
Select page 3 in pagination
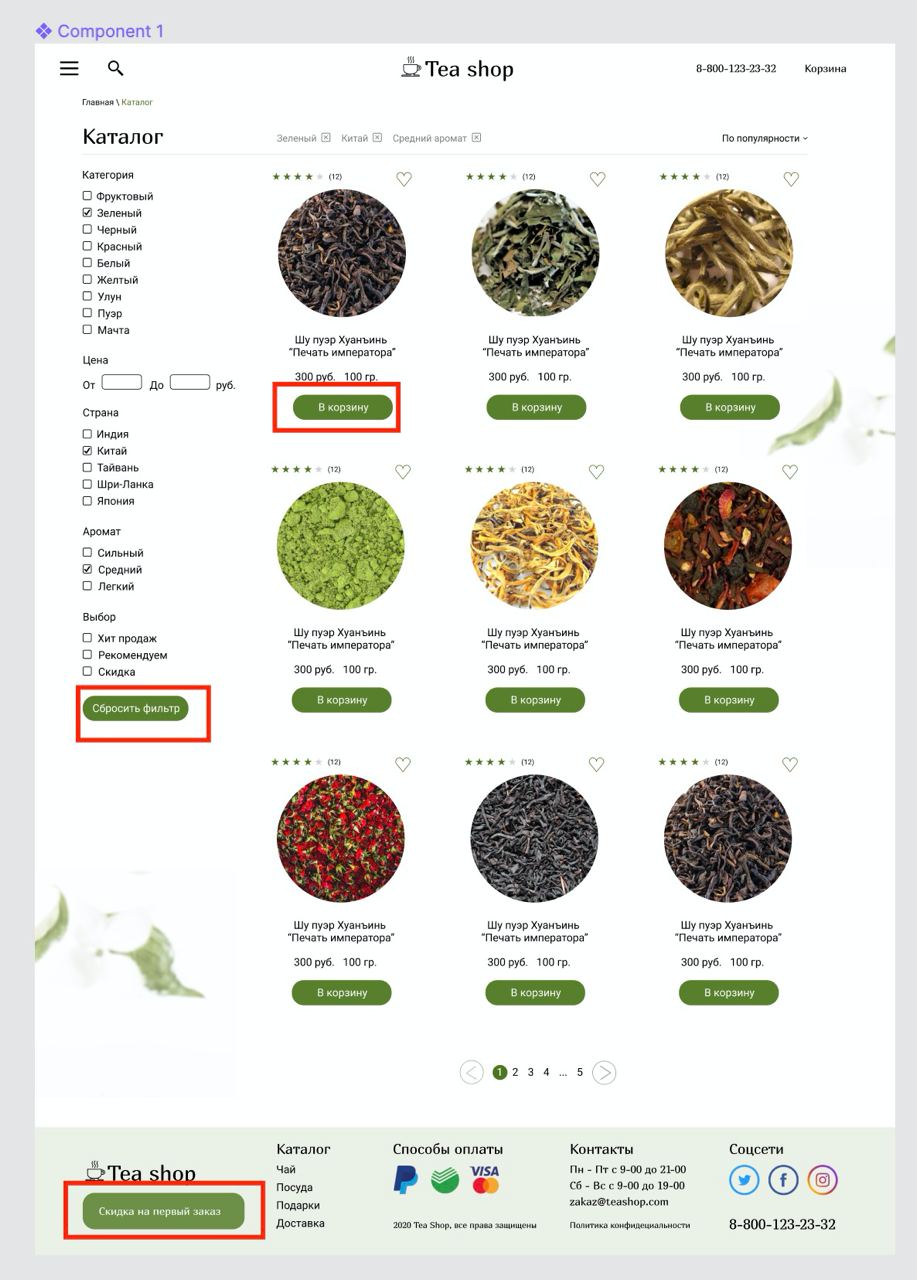(x=531, y=1072)
